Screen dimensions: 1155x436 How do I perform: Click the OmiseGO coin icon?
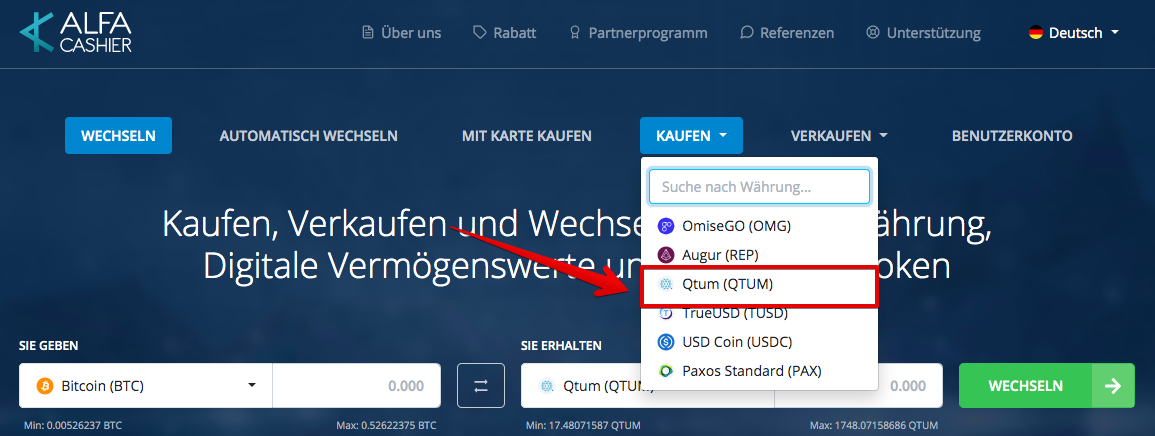(x=666, y=226)
